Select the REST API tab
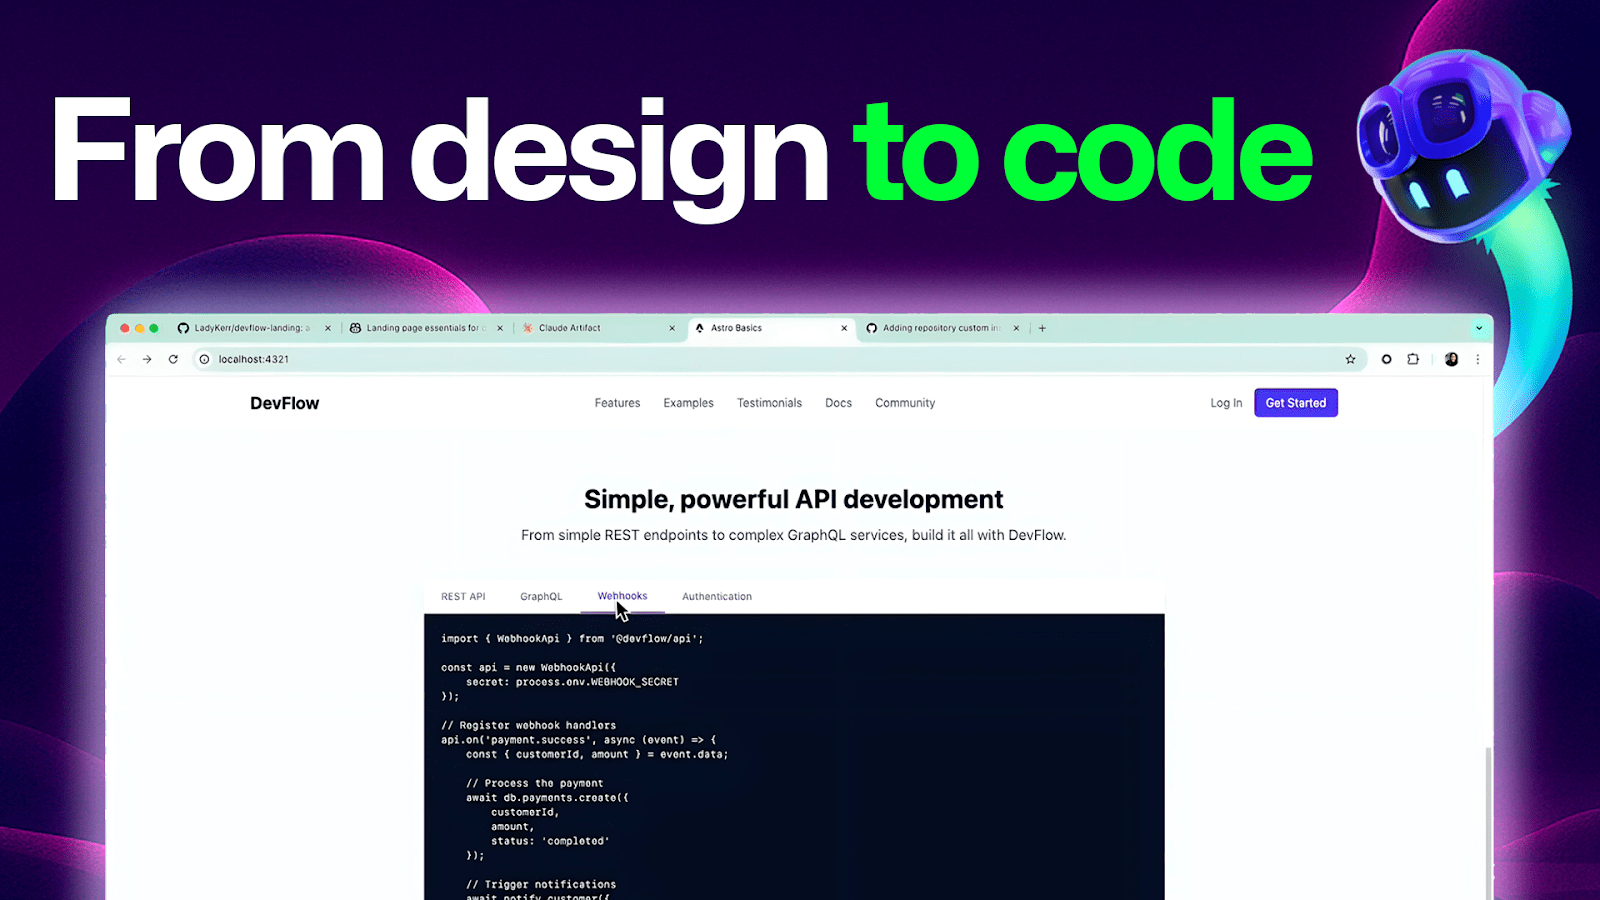Viewport: 1600px width, 900px height. click(x=462, y=596)
